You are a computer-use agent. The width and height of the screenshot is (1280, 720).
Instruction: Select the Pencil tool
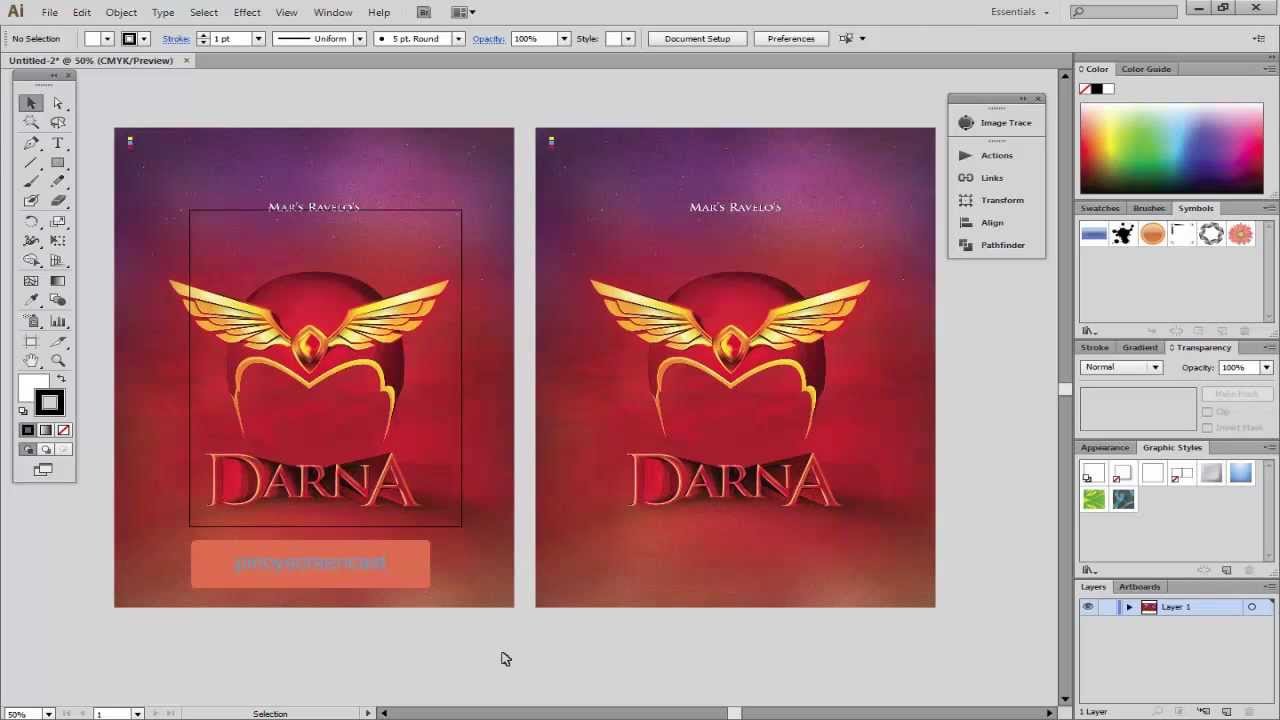pos(58,181)
